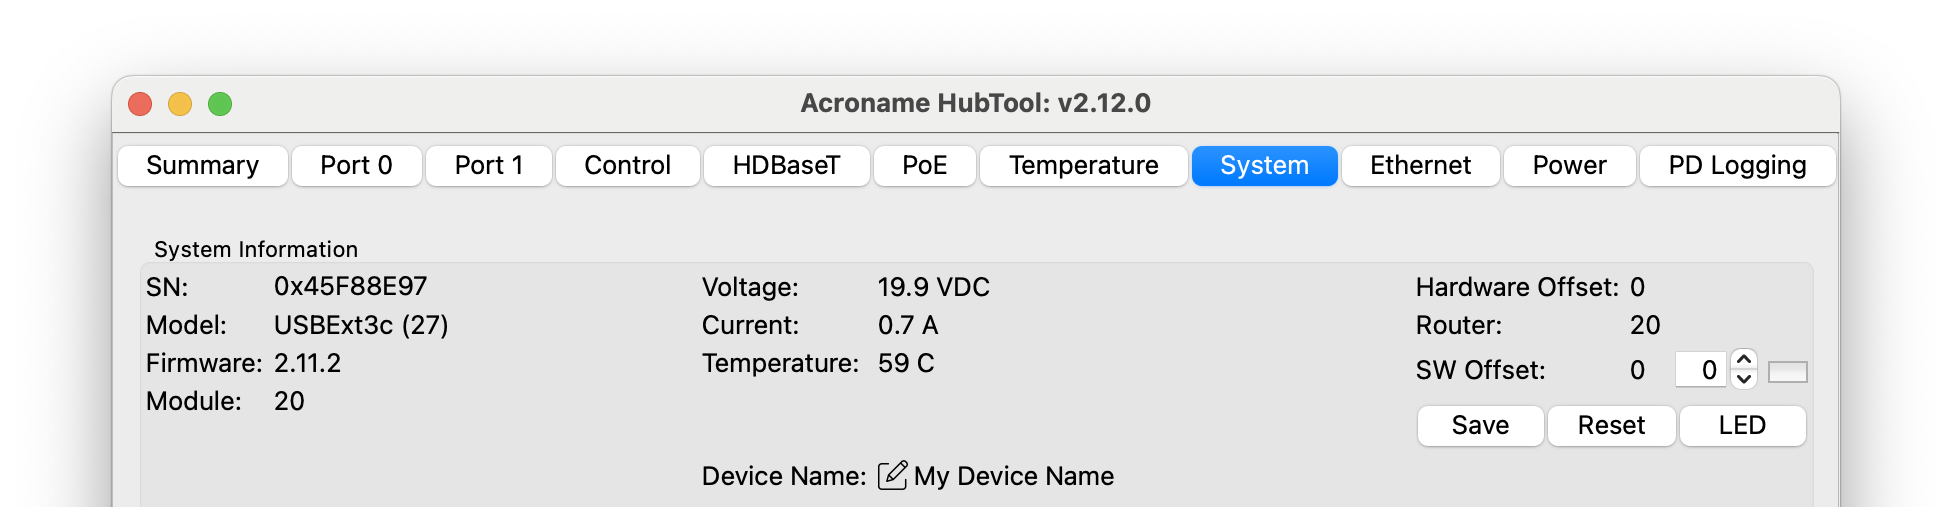
Task: Show the PoE tab
Action: [924, 166]
